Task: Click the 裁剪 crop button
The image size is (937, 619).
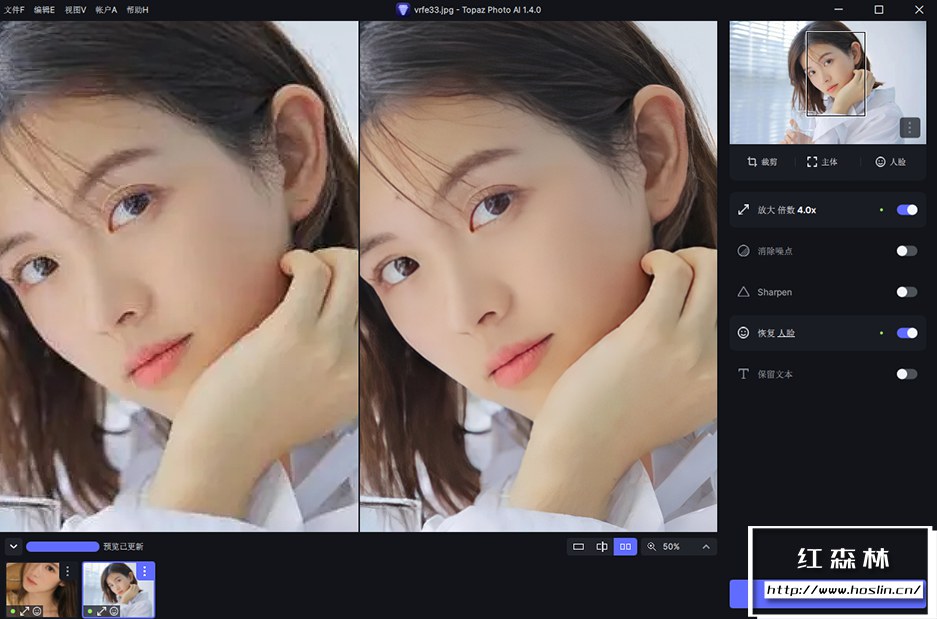Action: 762,161
